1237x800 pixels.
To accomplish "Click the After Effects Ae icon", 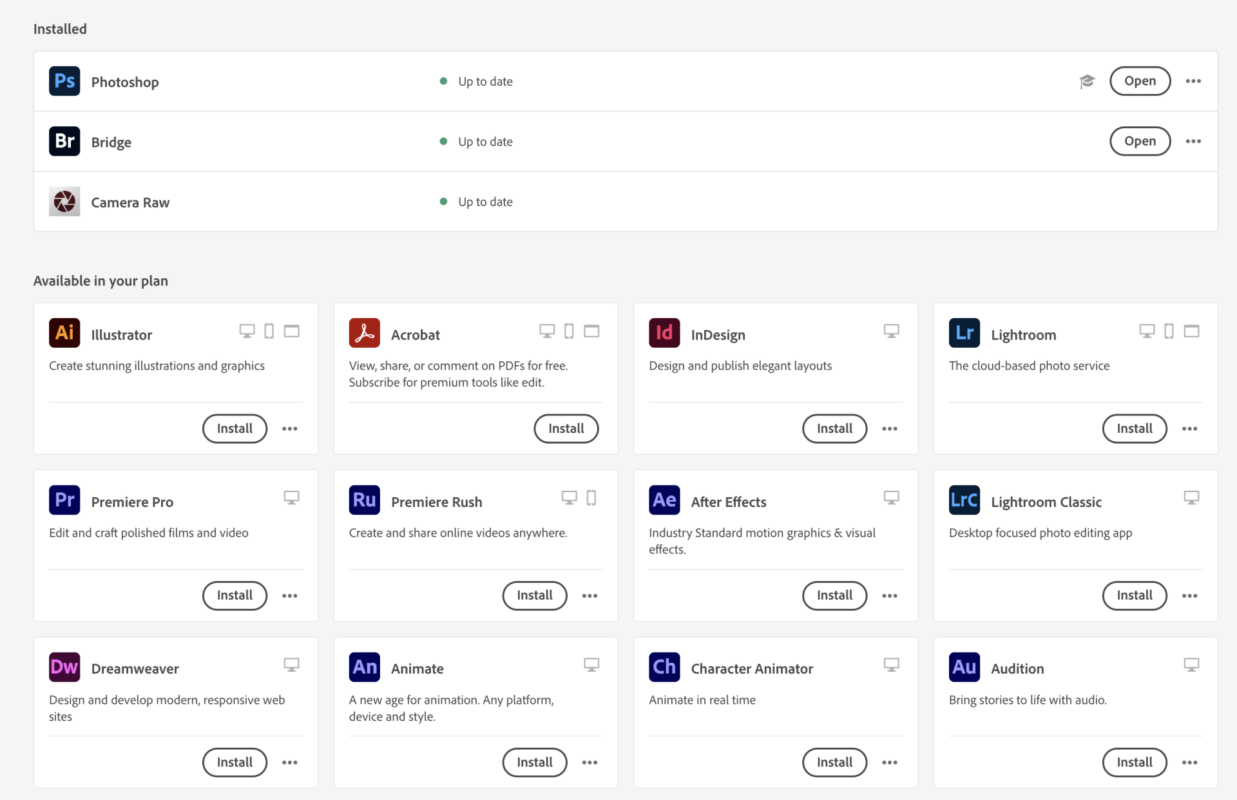I will pos(664,500).
